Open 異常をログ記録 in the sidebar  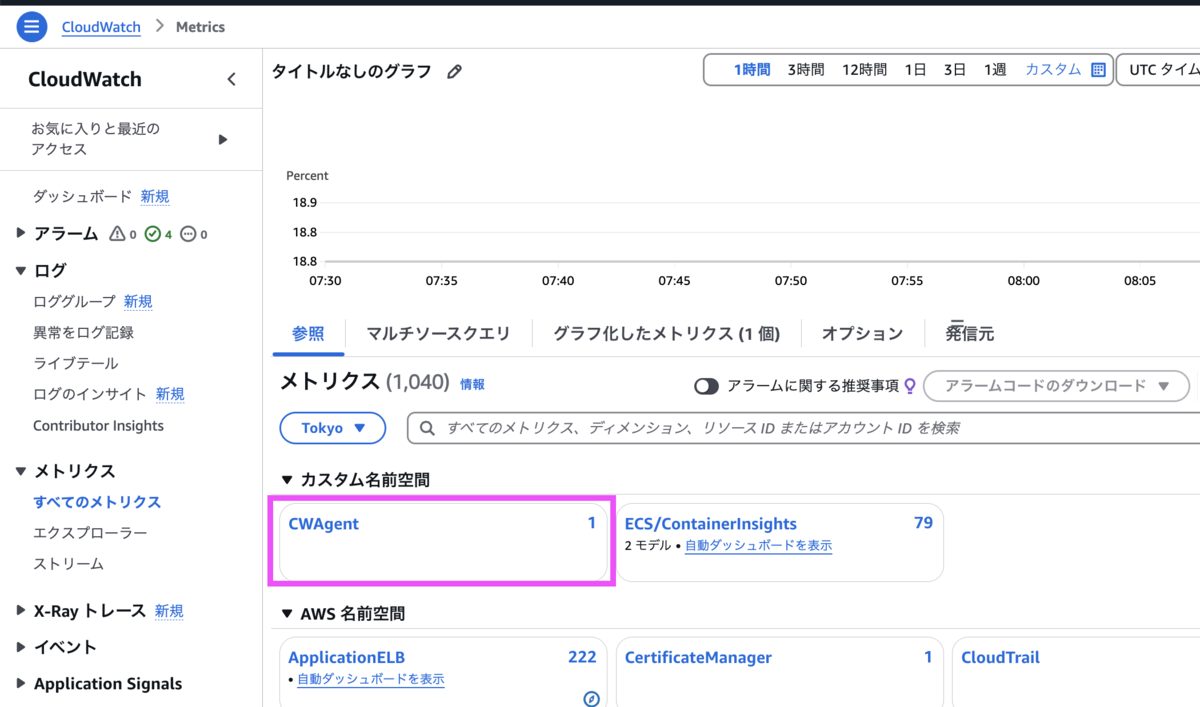point(83,332)
